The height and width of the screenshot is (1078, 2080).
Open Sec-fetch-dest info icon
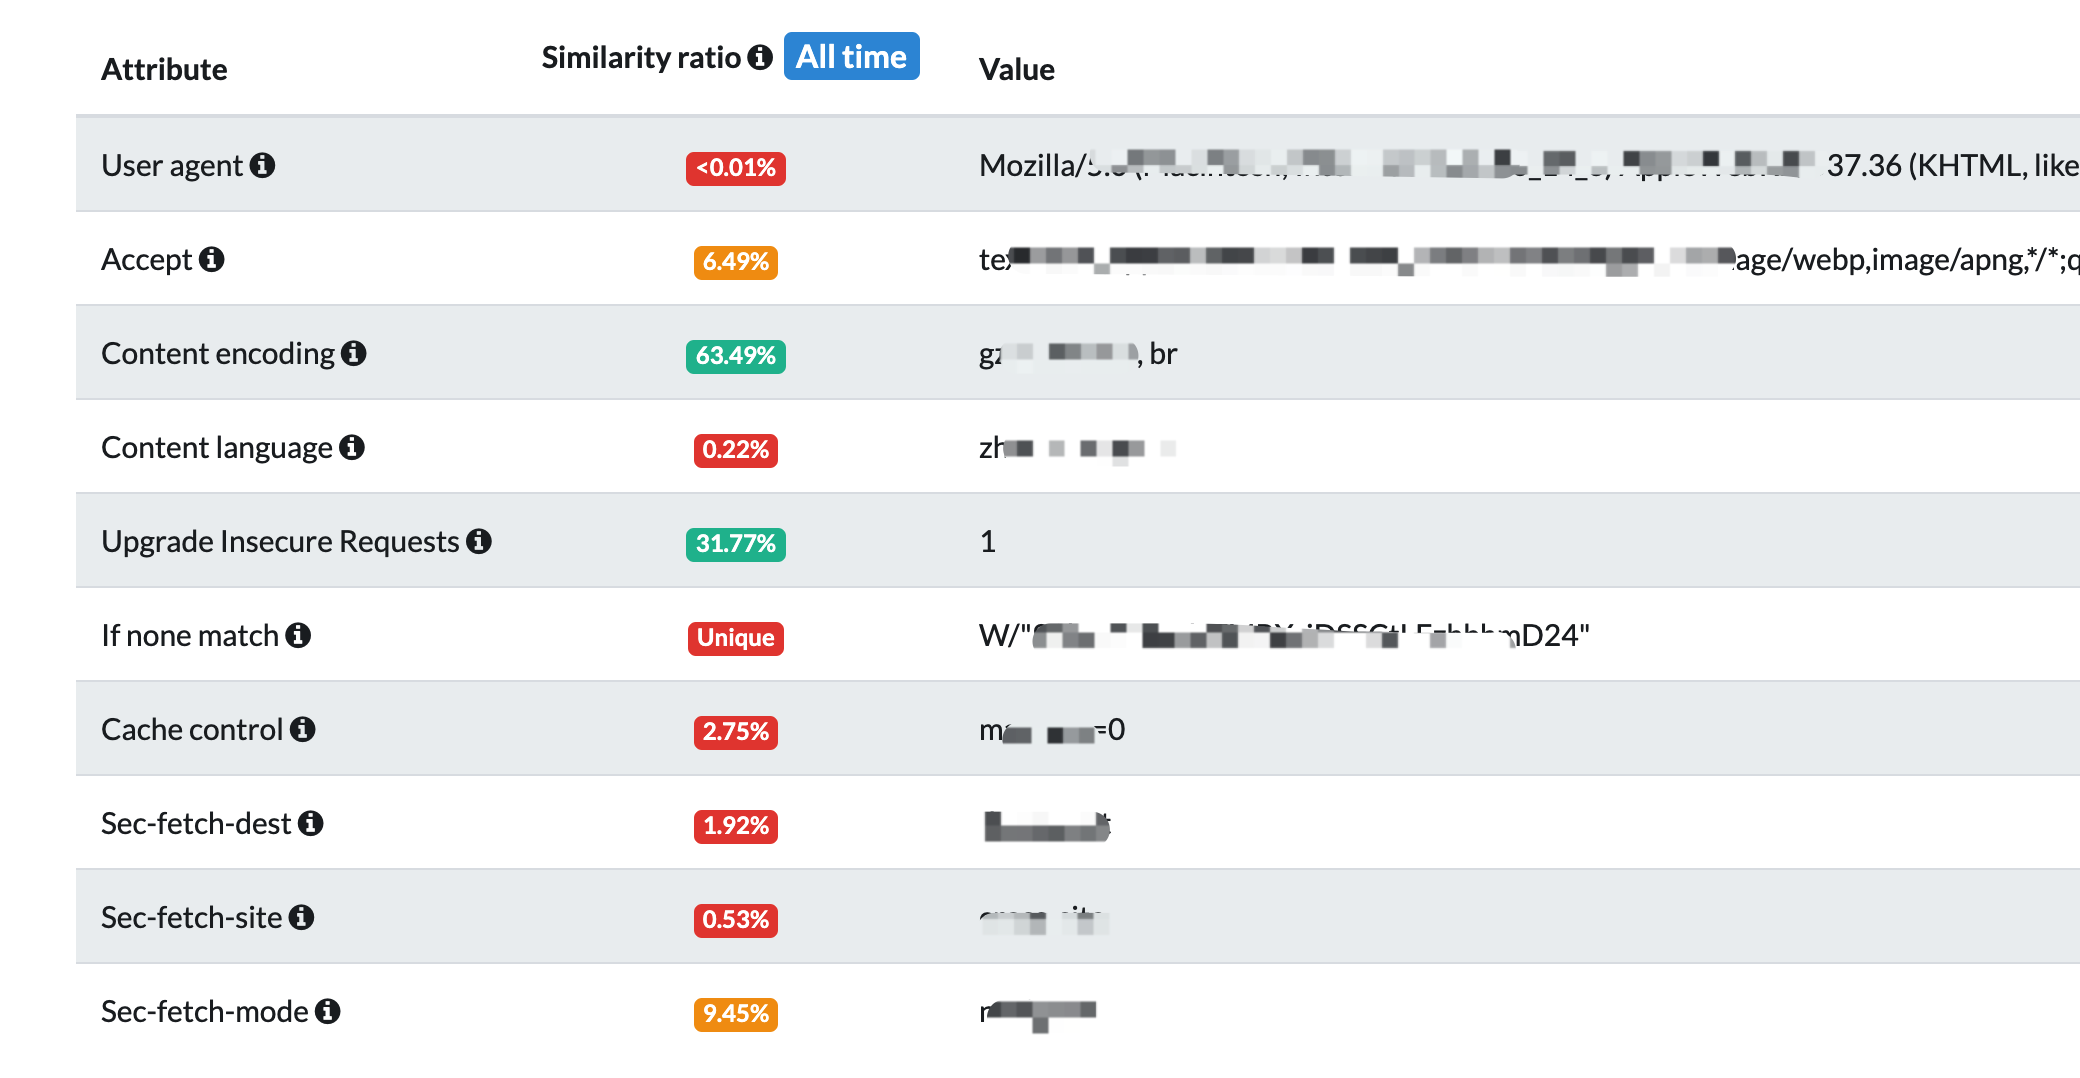(311, 823)
